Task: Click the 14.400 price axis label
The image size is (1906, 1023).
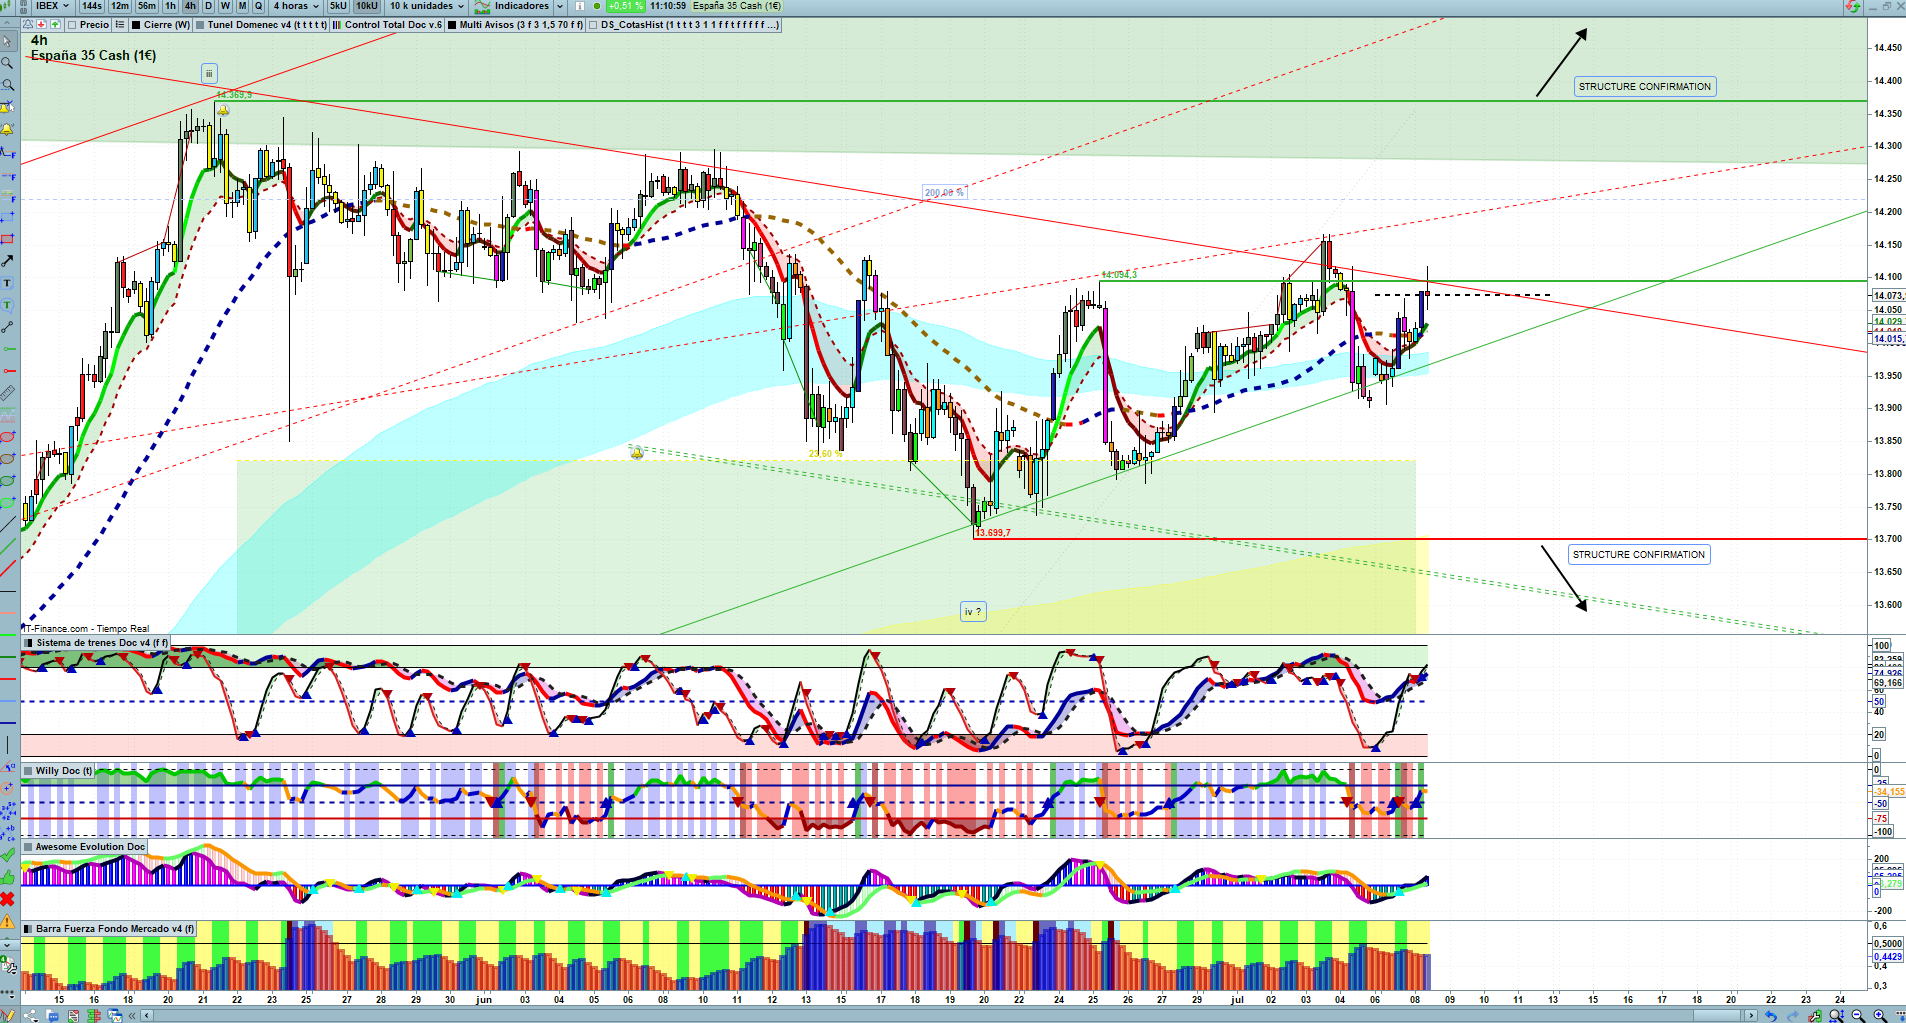Action: [x=1888, y=81]
